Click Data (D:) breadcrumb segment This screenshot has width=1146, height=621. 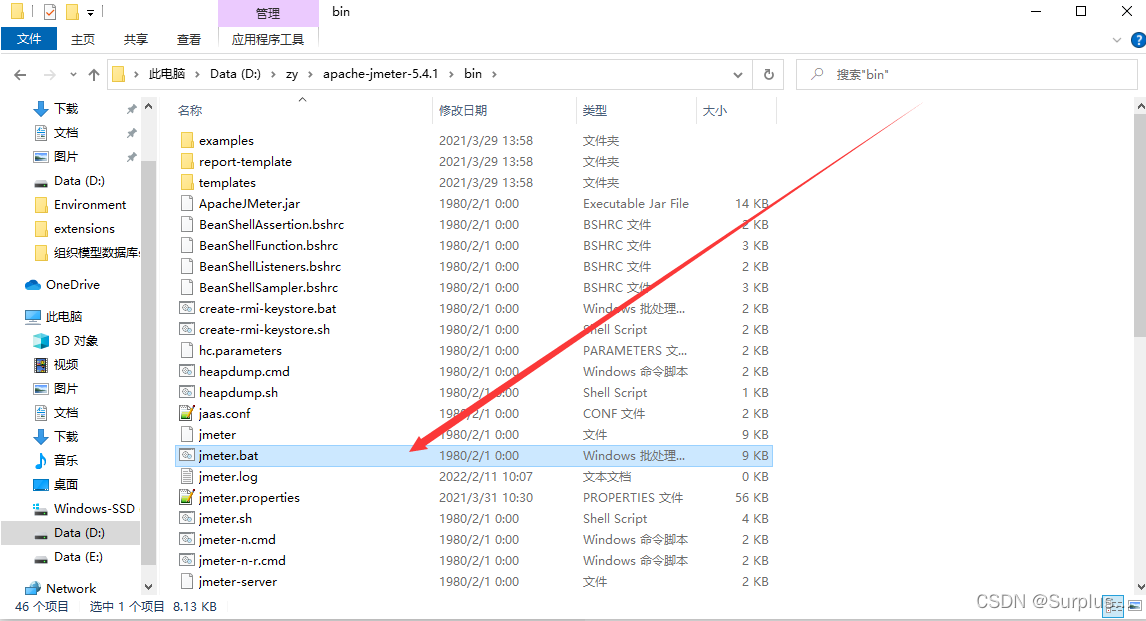click(235, 74)
